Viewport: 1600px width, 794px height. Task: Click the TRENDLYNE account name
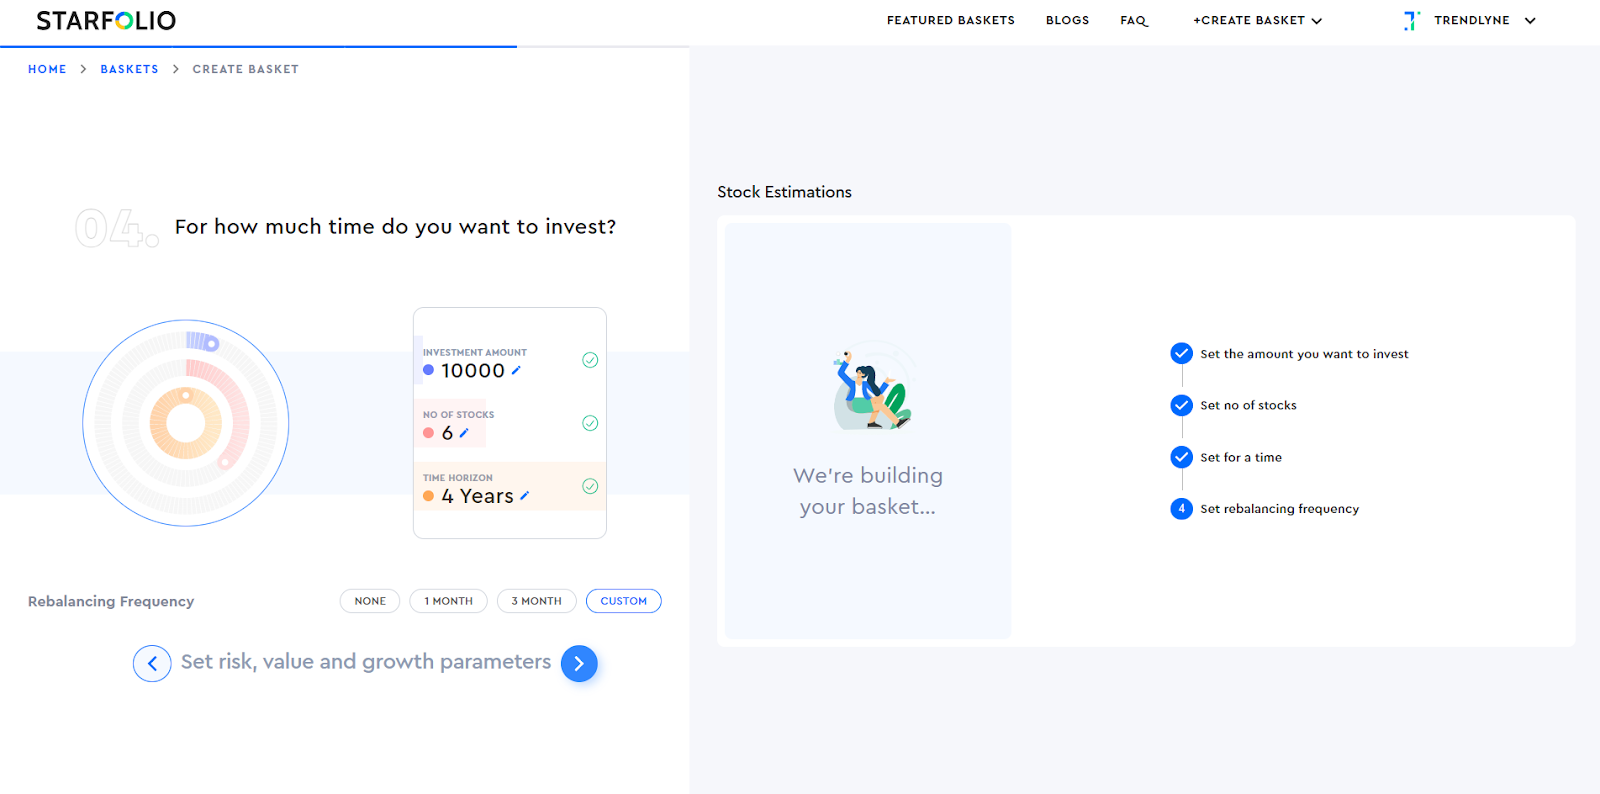tap(1472, 20)
